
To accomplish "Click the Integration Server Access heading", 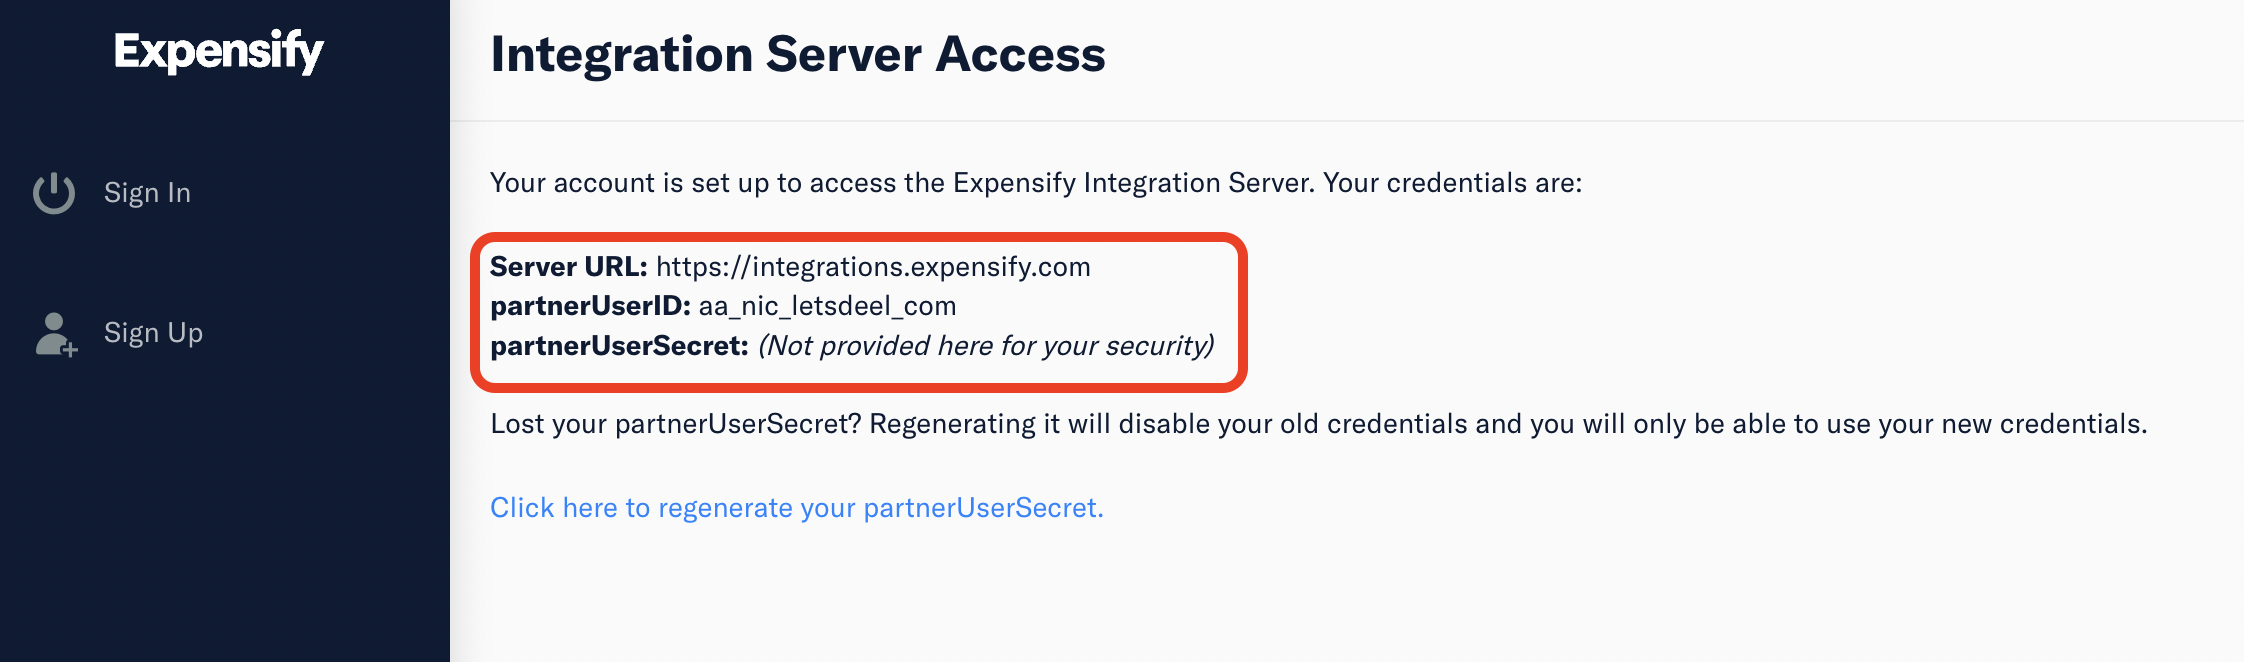I will tap(797, 55).
